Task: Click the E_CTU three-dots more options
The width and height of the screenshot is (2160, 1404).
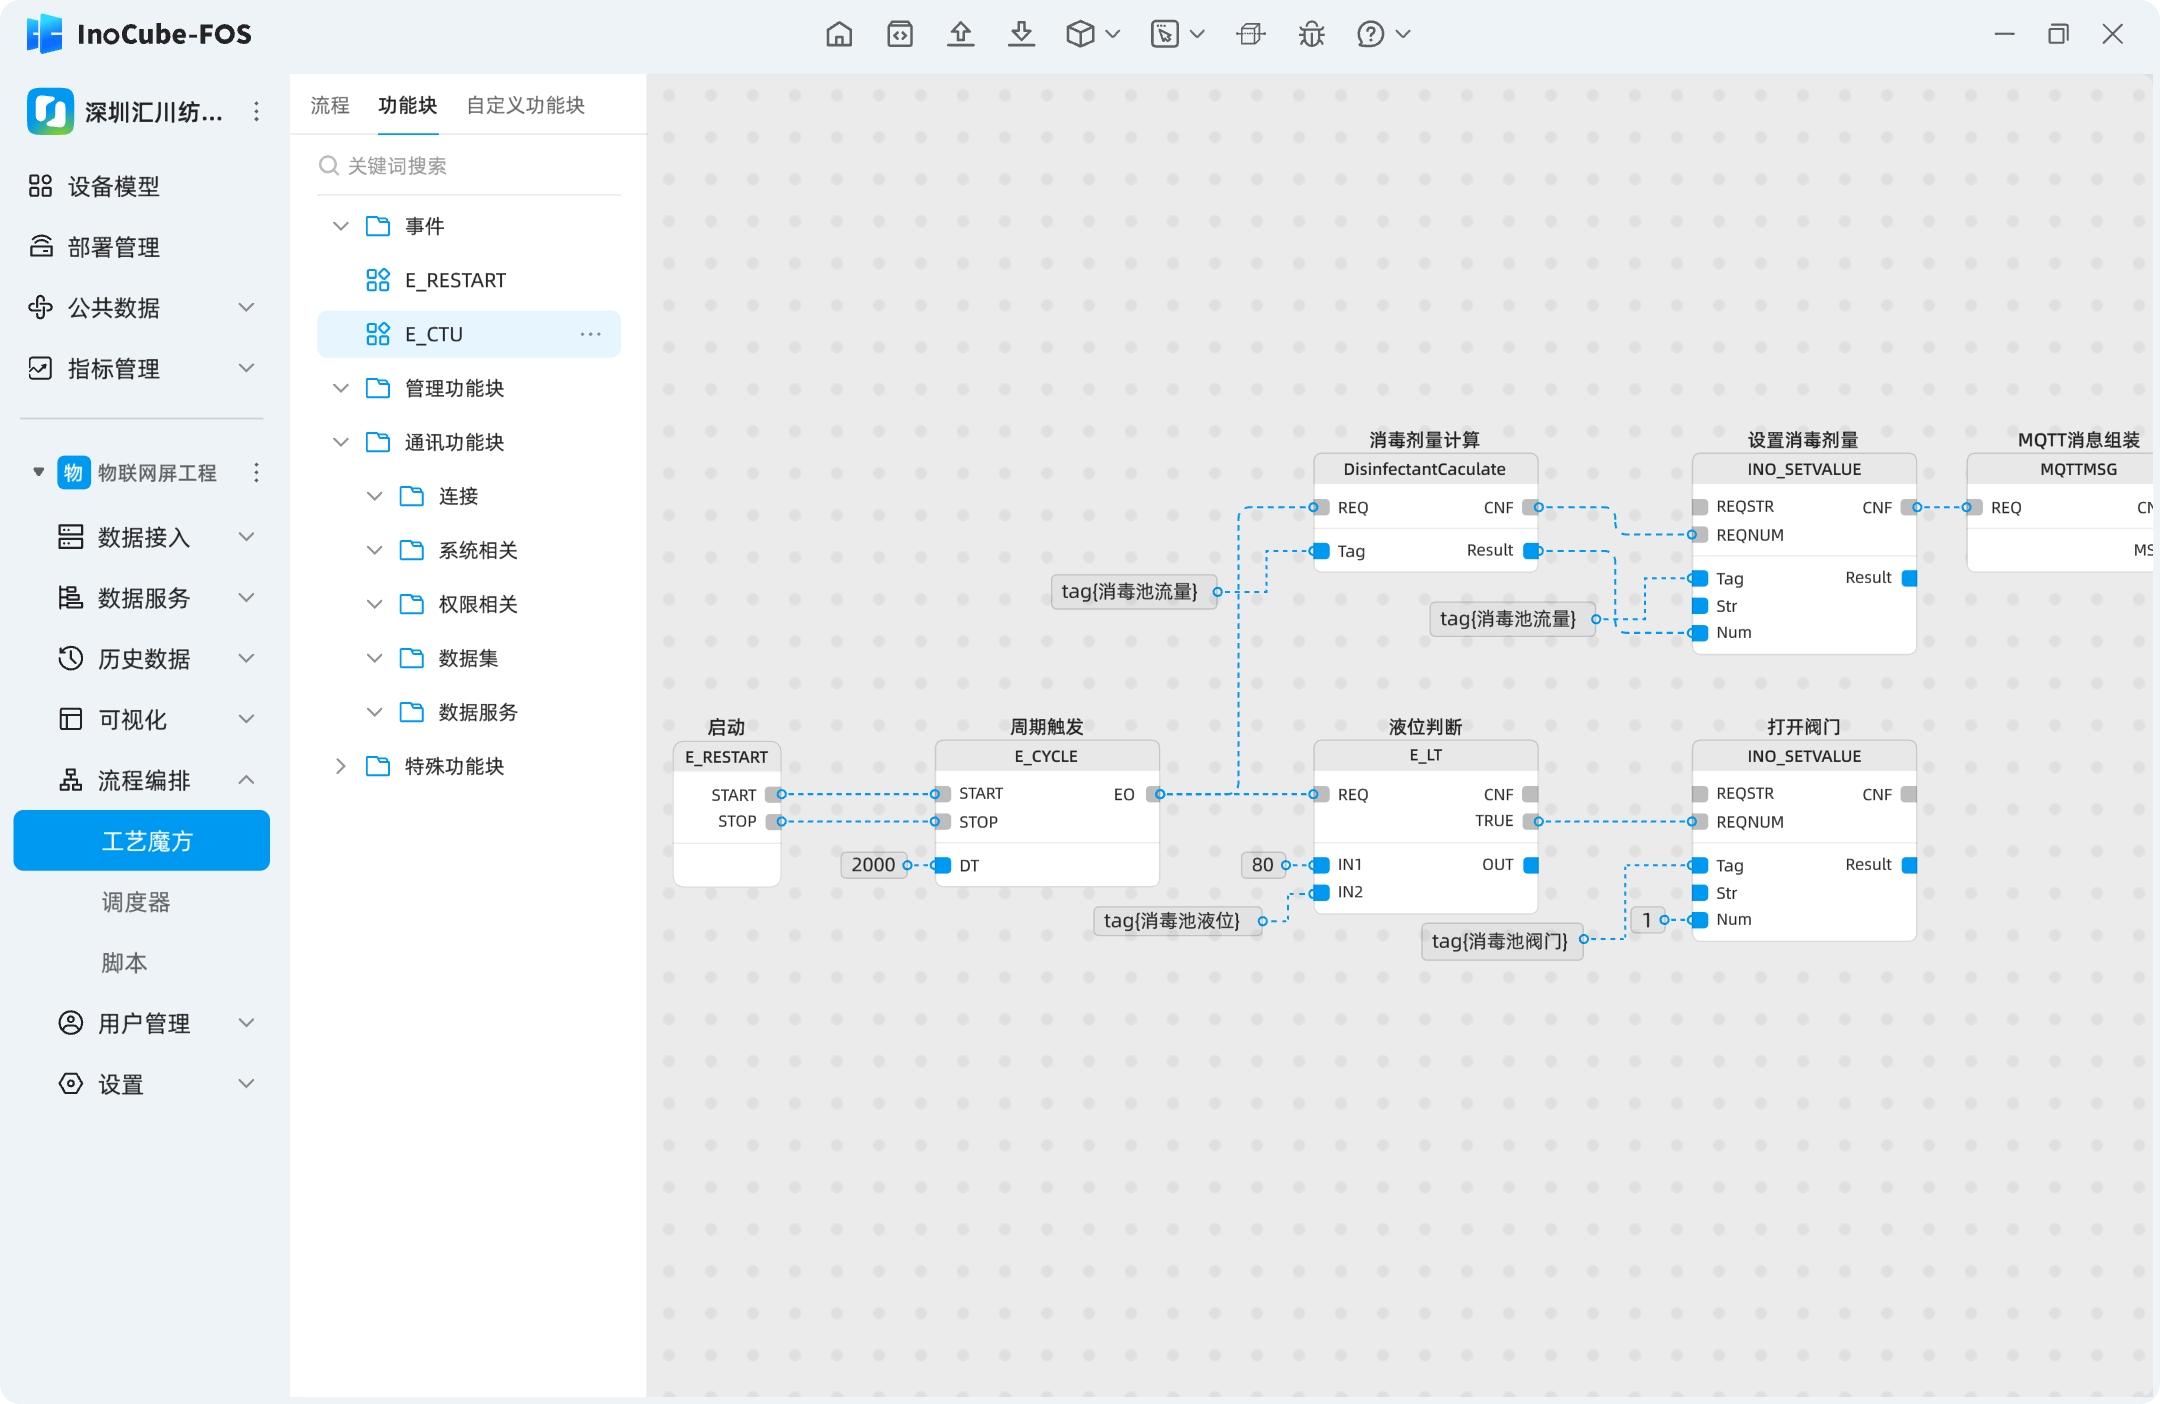Action: [591, 334]
